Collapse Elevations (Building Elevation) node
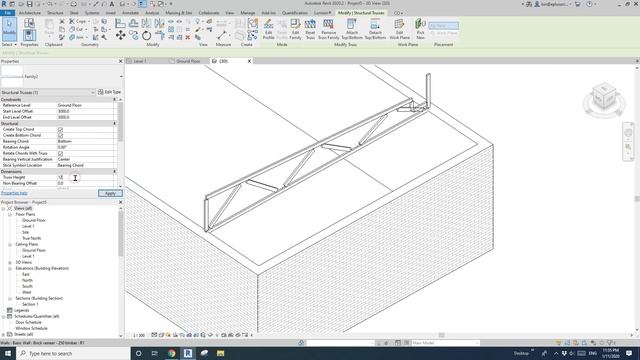Image resolution: width=640 pixels, height=360 pixels. point(10,269)
